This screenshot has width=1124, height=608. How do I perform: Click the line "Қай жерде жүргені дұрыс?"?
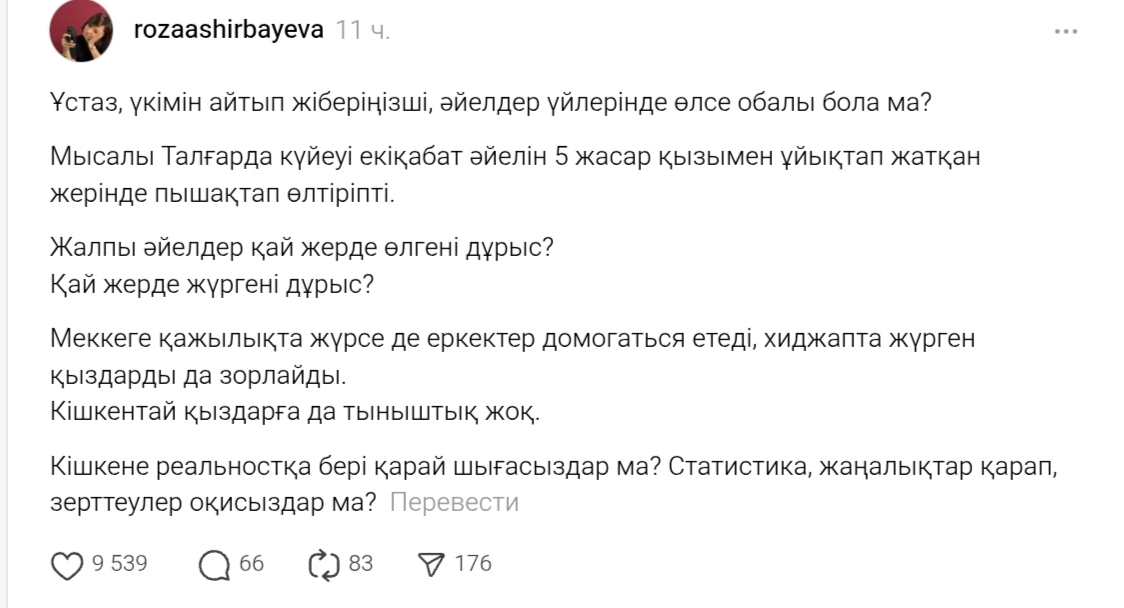[211, 284]
